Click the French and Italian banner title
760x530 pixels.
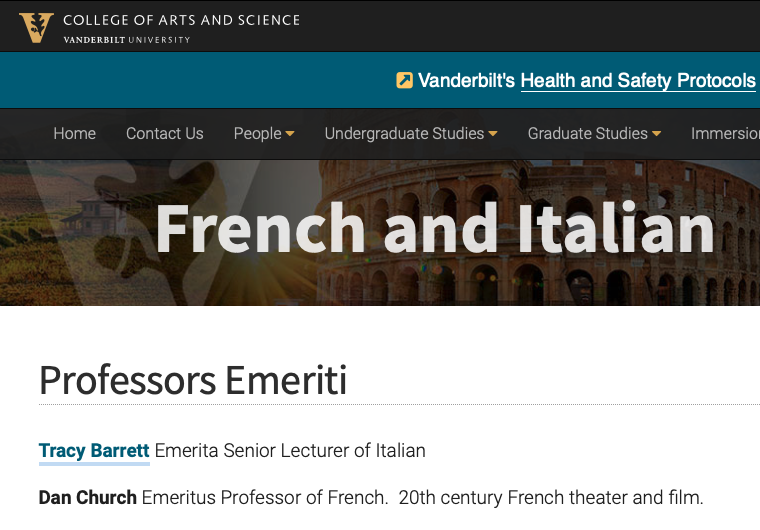(x=434, y=229)
